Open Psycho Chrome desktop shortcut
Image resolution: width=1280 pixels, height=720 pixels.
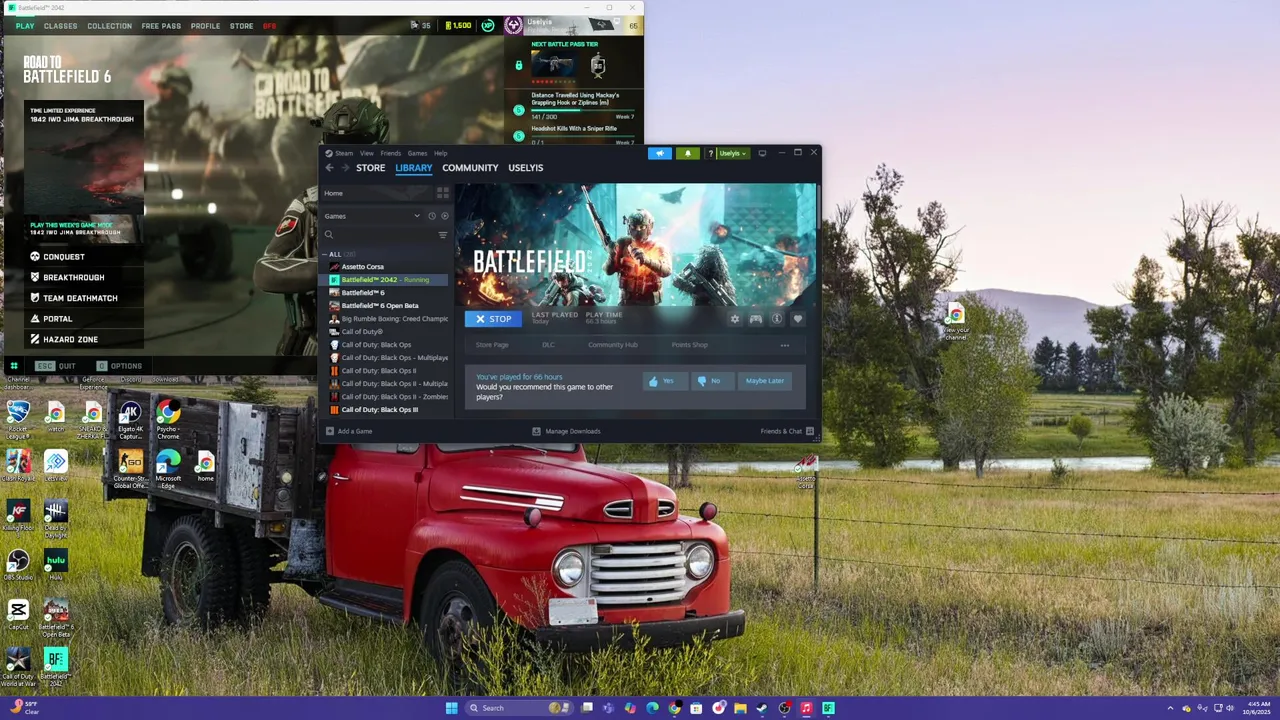[168, 419]
